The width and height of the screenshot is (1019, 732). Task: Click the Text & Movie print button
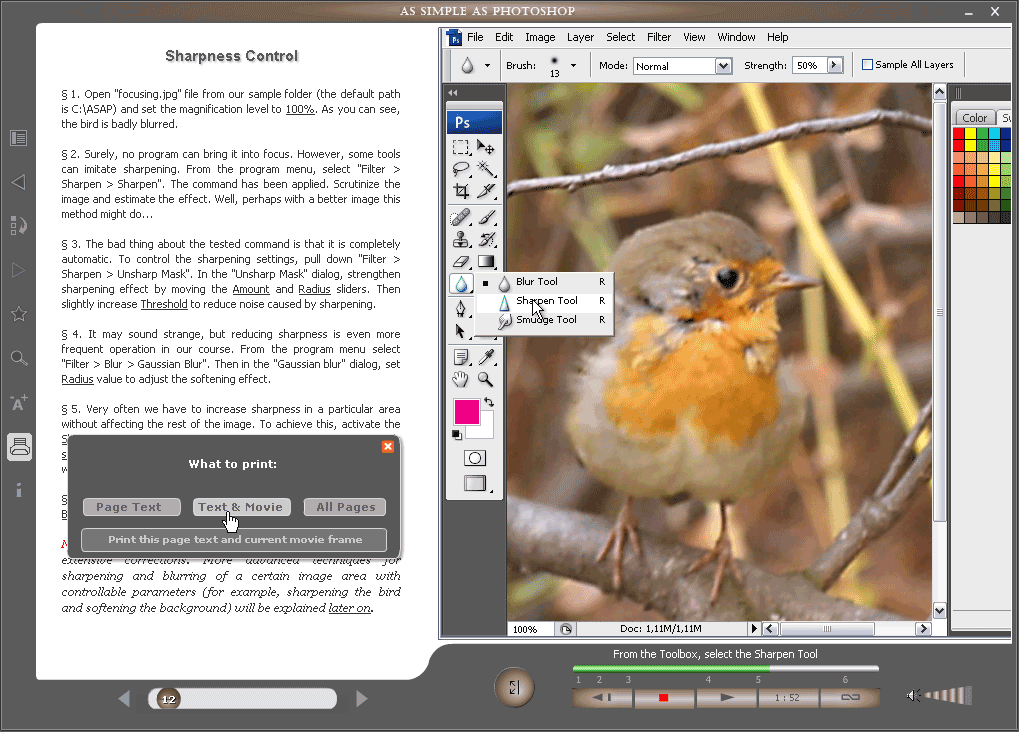coord(241,507)
